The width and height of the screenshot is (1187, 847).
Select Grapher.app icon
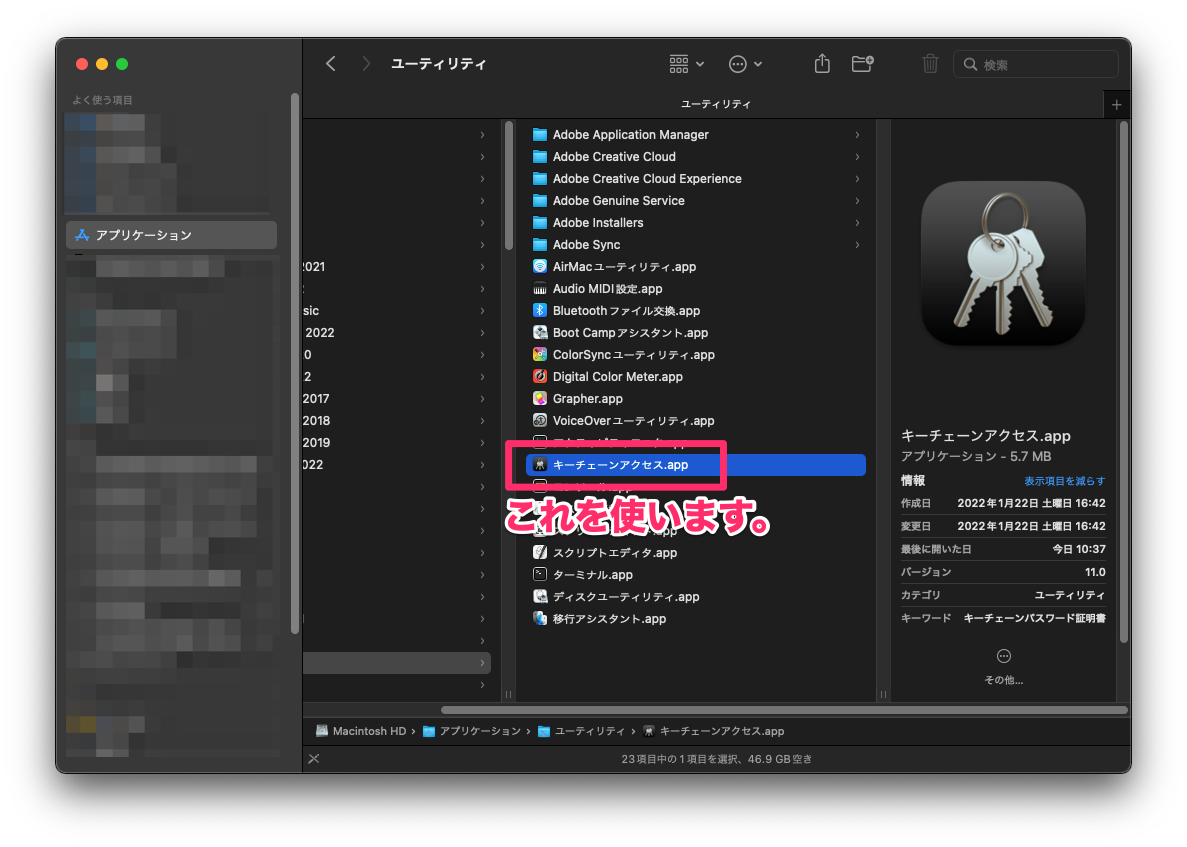(540, 398)
